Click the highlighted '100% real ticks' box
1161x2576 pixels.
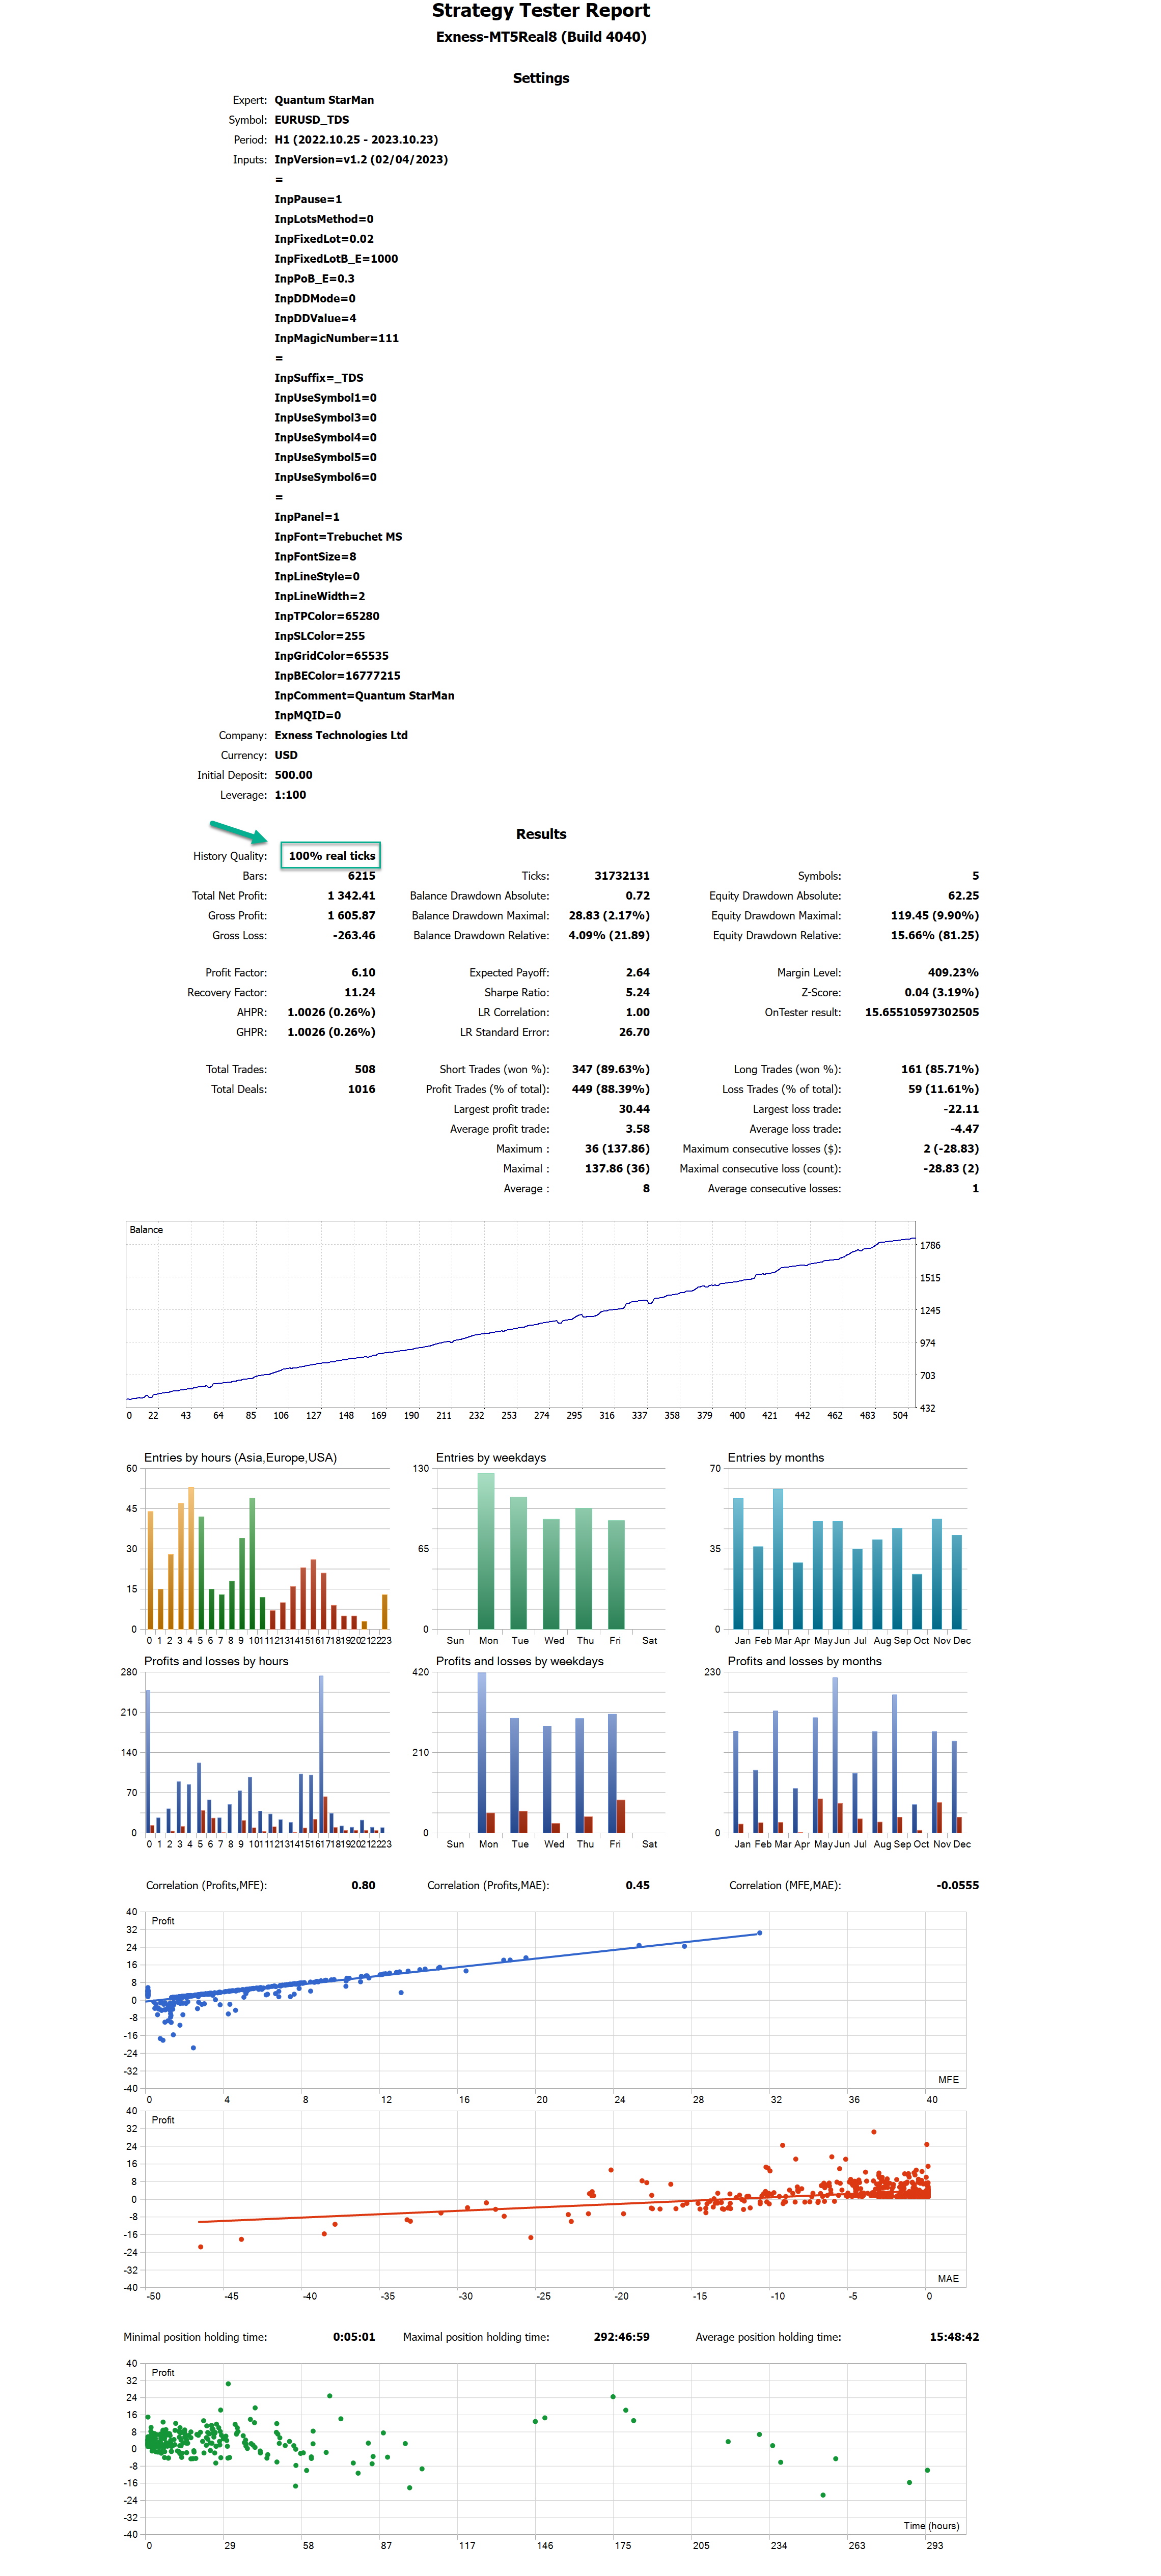331,856
